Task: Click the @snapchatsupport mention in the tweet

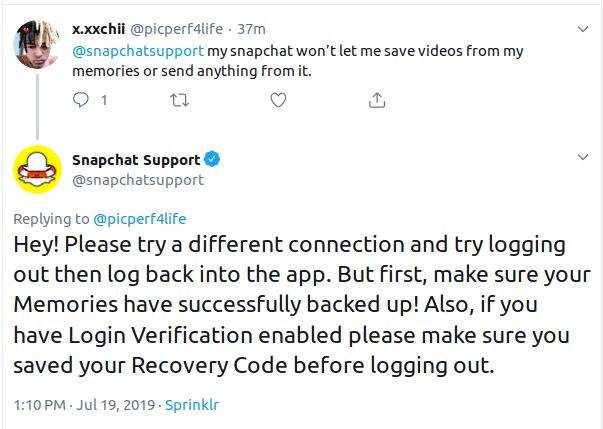Action: pos(138,51)
